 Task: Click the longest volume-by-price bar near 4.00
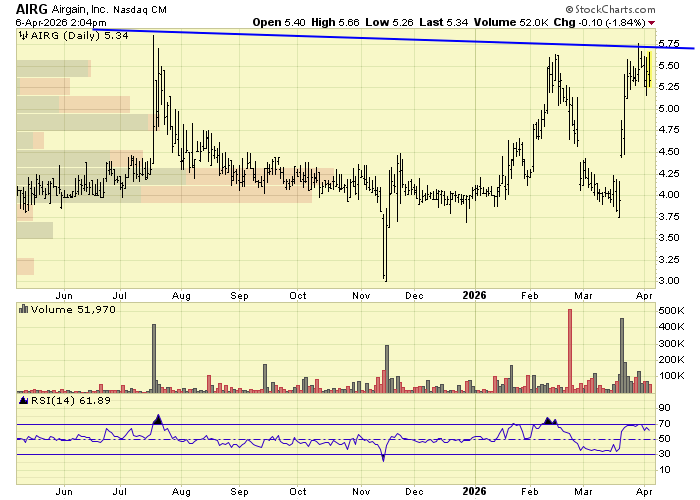click(x=164, y=194)
